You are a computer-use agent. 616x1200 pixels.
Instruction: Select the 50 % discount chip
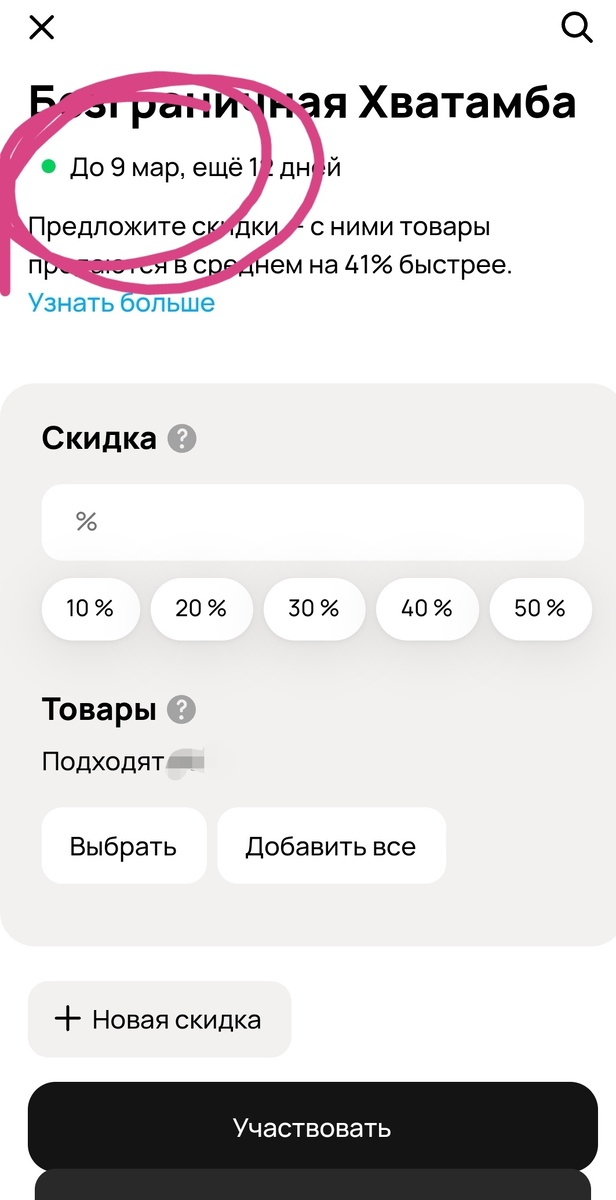pos(540,608)
